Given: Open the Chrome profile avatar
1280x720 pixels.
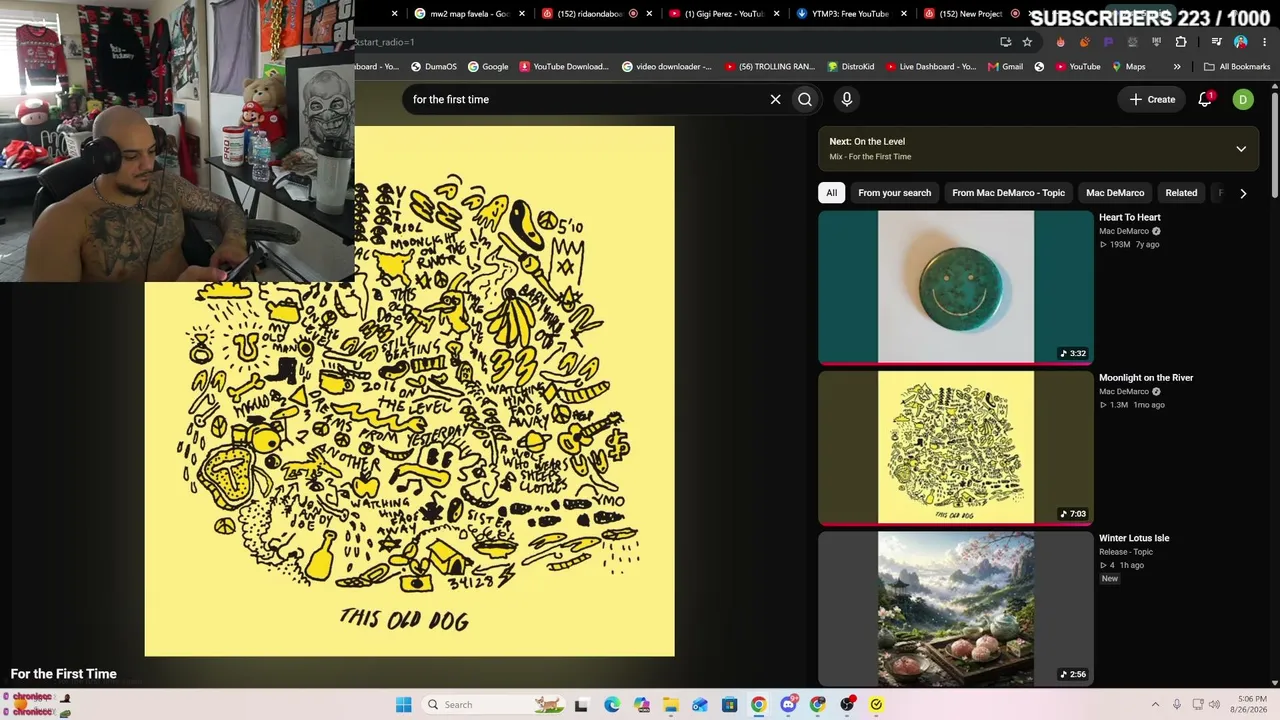Looking at the screenshot, I should pos(1240,42).
